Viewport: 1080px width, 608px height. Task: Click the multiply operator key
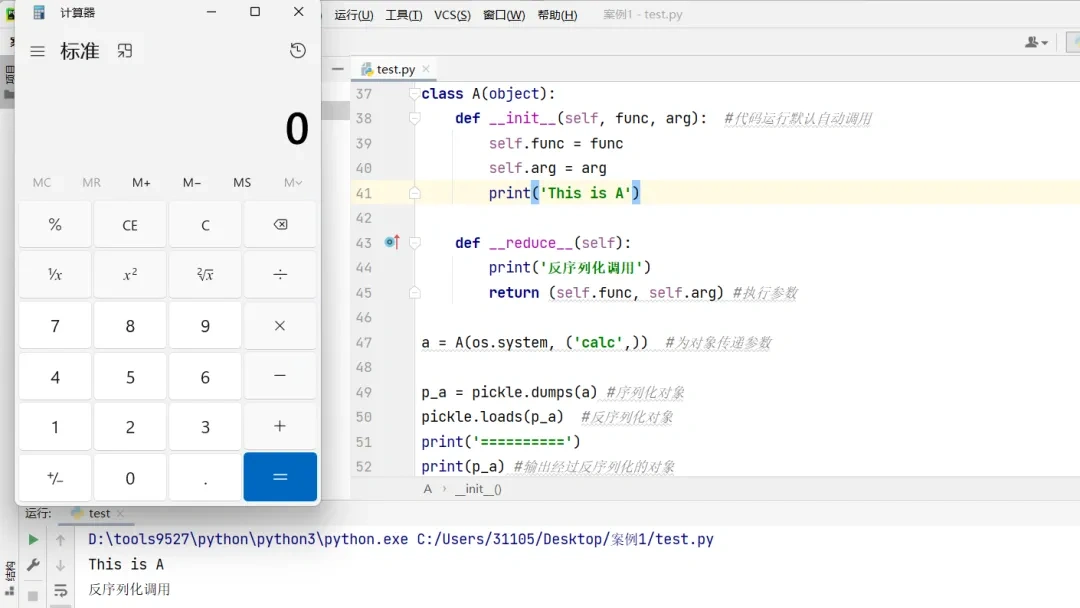click(x=280, y=326)
